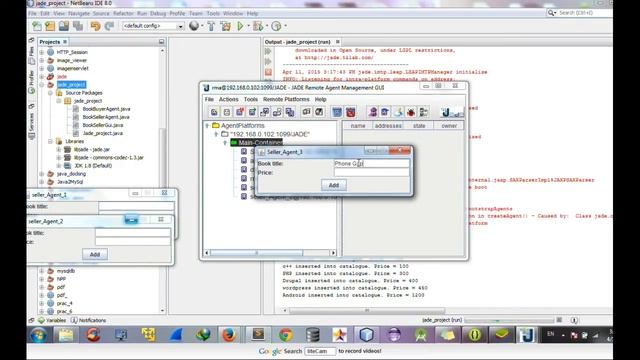Click Book title field in Seller_Agent_1 dialog
Viewport: 640px width, 360px height.
pyautogui.click(x=371, y=164)
